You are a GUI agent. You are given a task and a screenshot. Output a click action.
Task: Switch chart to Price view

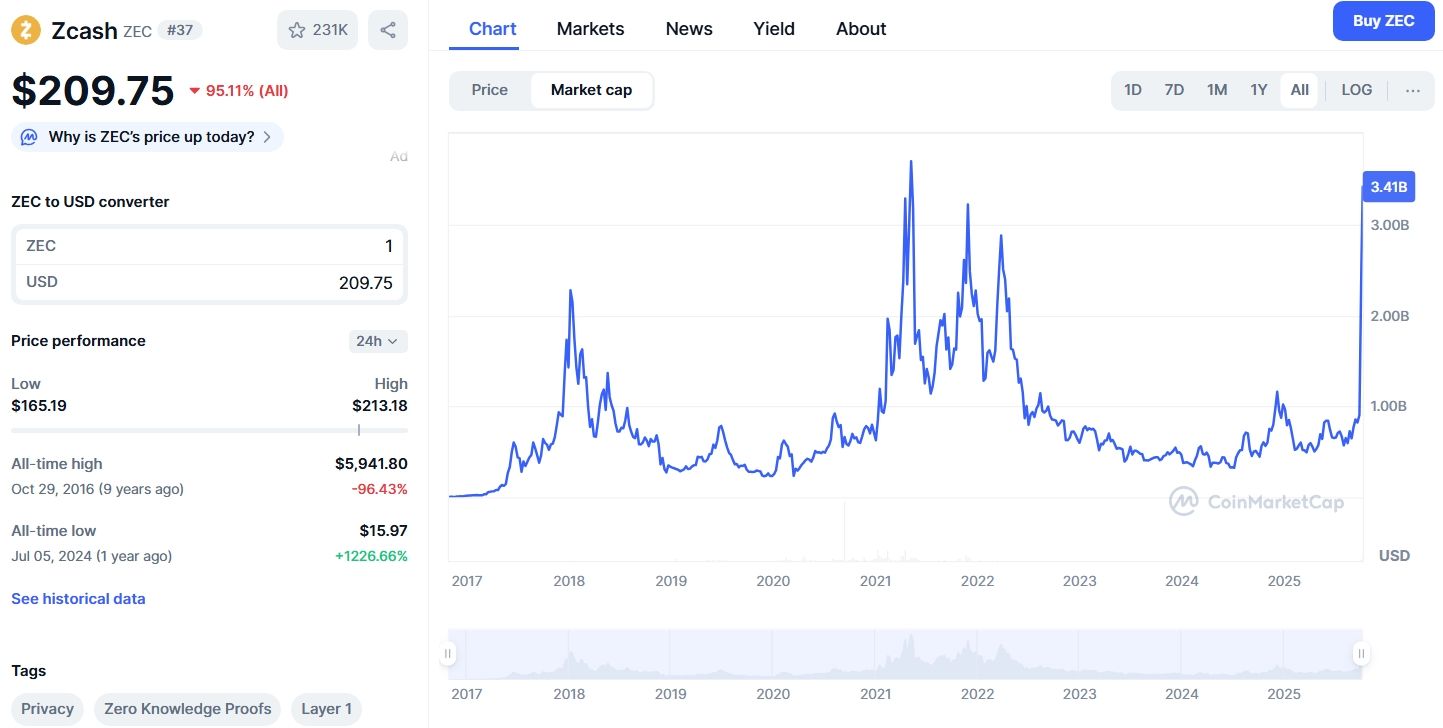[x=490, y=90]
